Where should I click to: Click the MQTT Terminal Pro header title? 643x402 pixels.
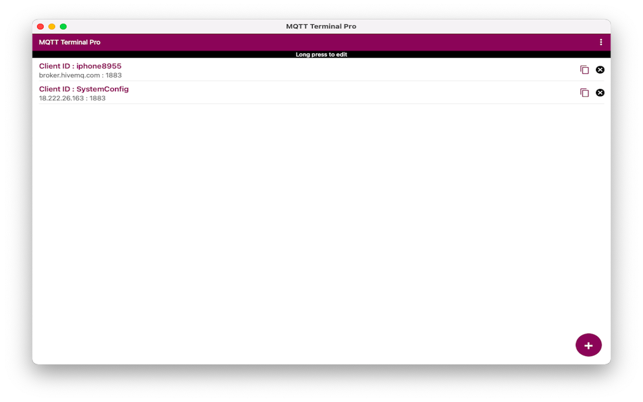(70, 42)
